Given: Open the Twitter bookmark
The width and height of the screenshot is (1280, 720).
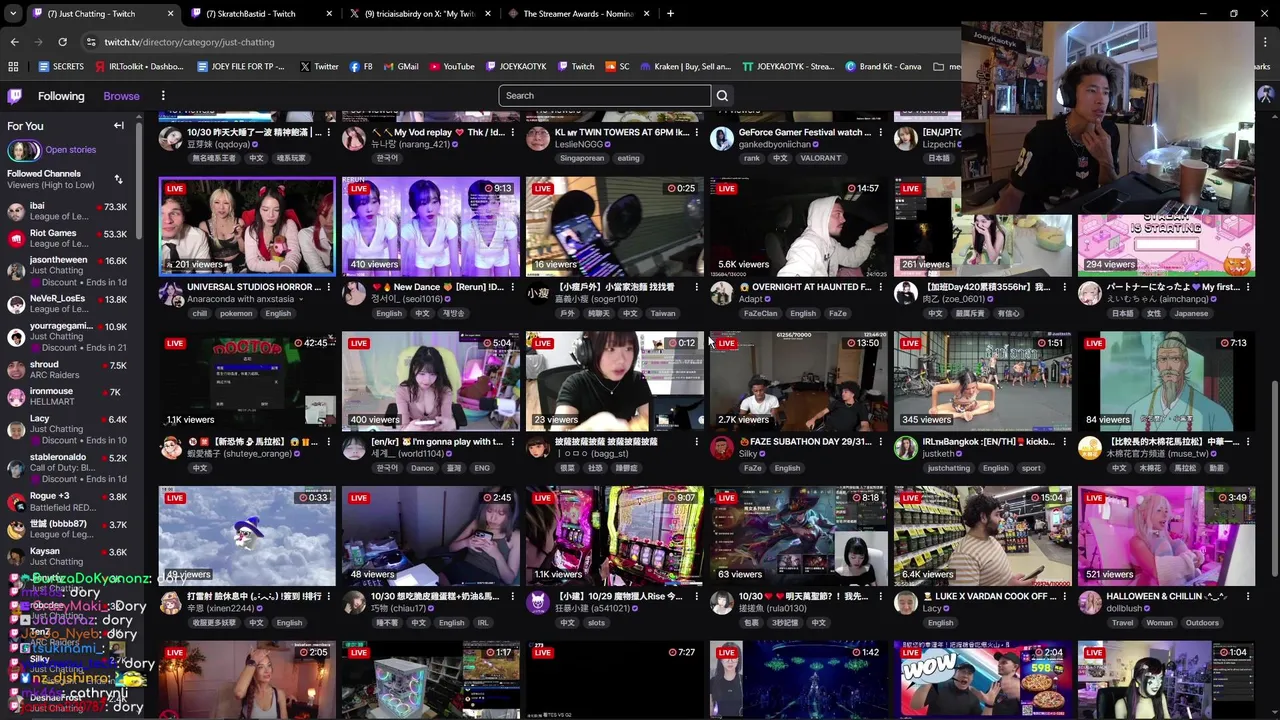Looking at the screenshot, I should (x=318, y=67).
